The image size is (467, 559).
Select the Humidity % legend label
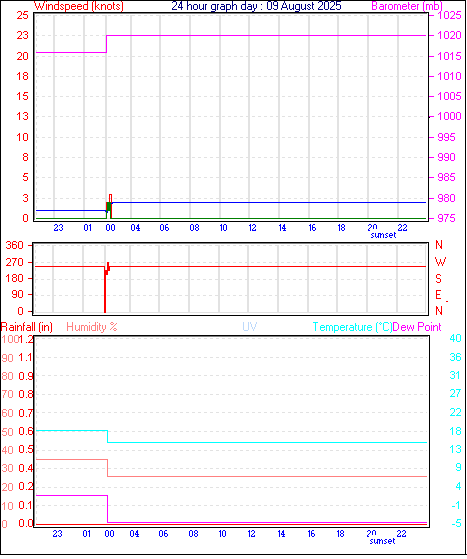pos(92,327)
